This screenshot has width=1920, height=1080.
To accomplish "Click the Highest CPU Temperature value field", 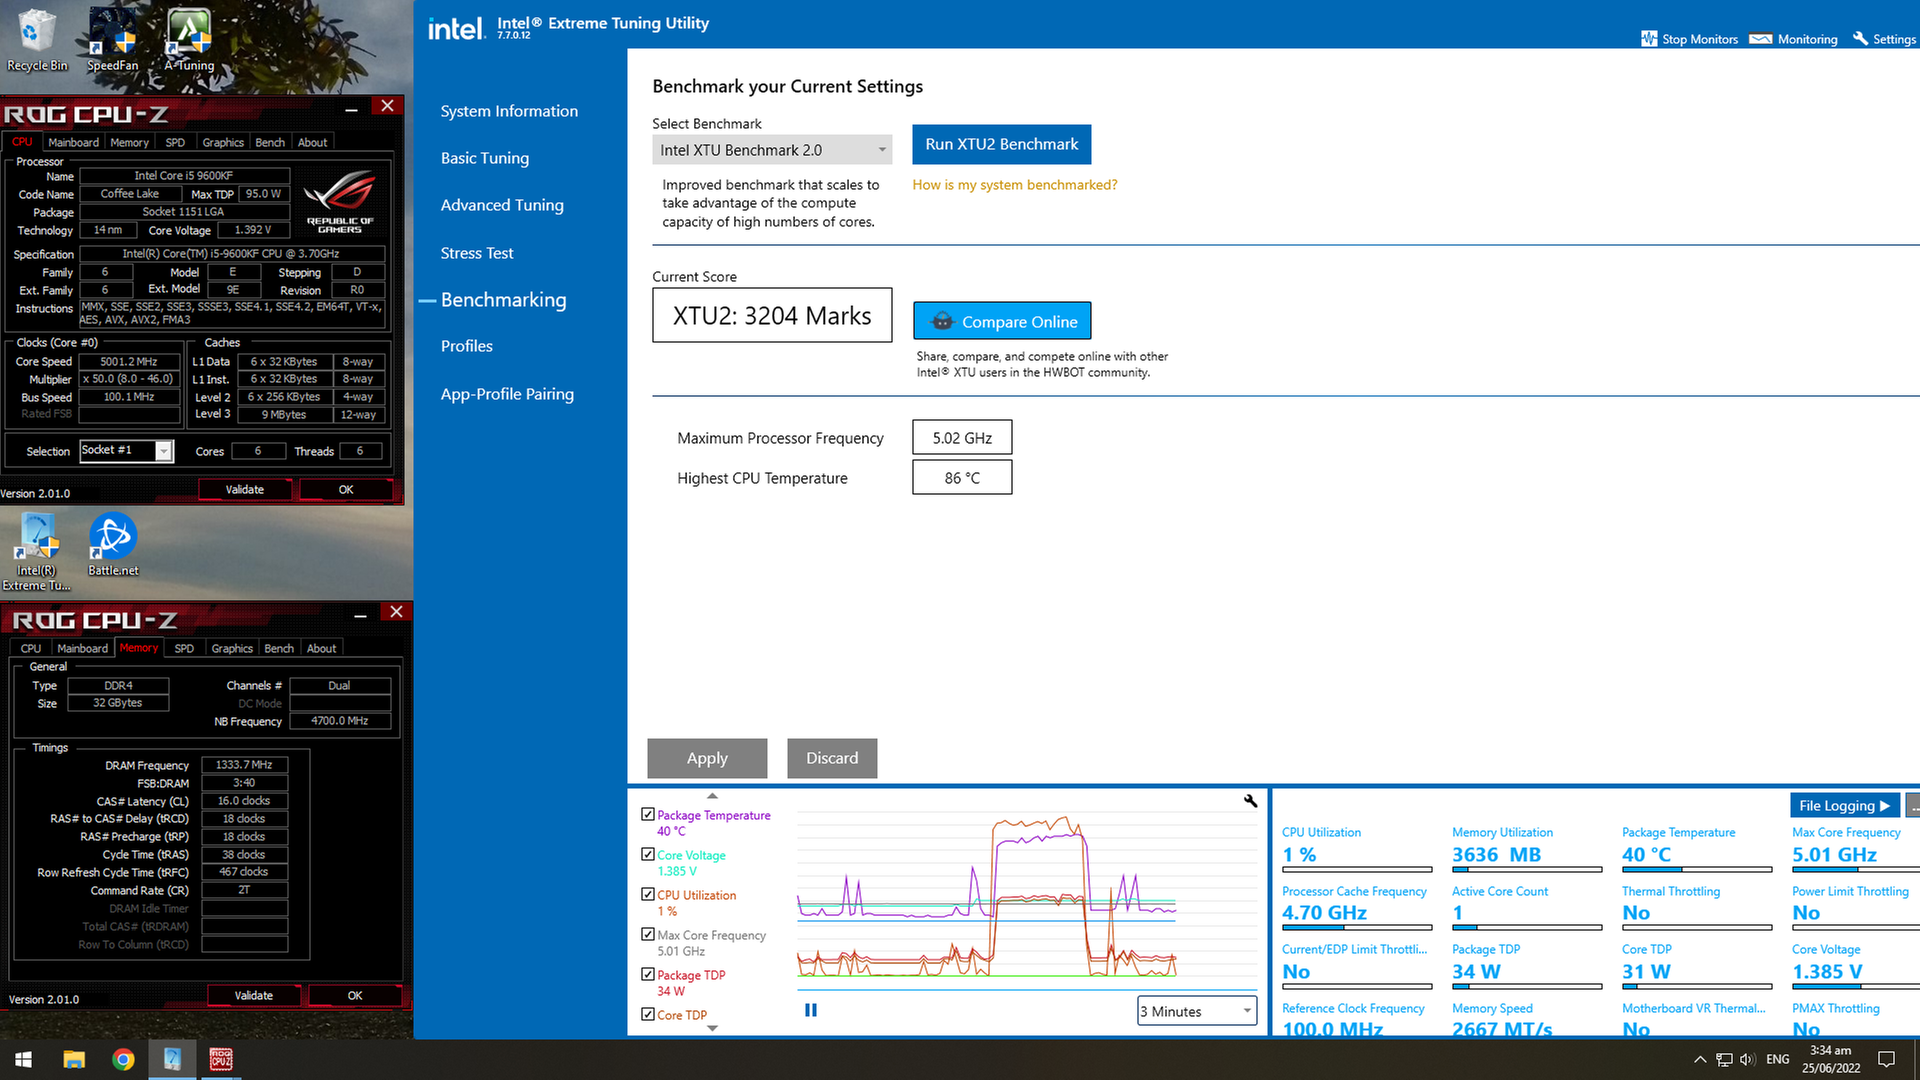I will (962, 478).
